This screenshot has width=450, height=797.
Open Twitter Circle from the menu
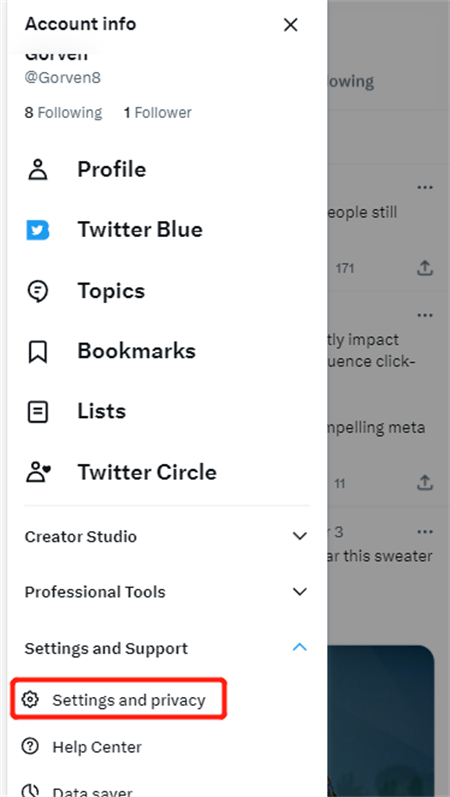(x=147, y=472)
